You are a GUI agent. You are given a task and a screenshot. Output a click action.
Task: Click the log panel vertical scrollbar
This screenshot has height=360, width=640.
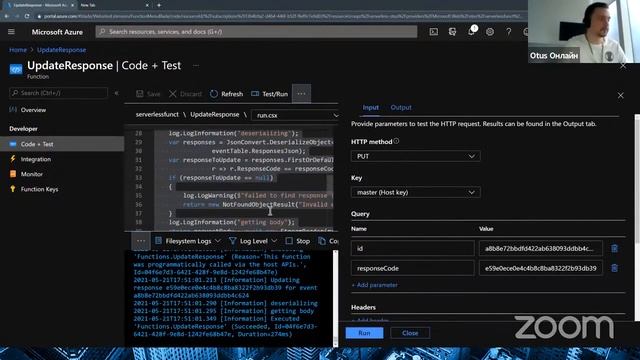pos(336,298)
